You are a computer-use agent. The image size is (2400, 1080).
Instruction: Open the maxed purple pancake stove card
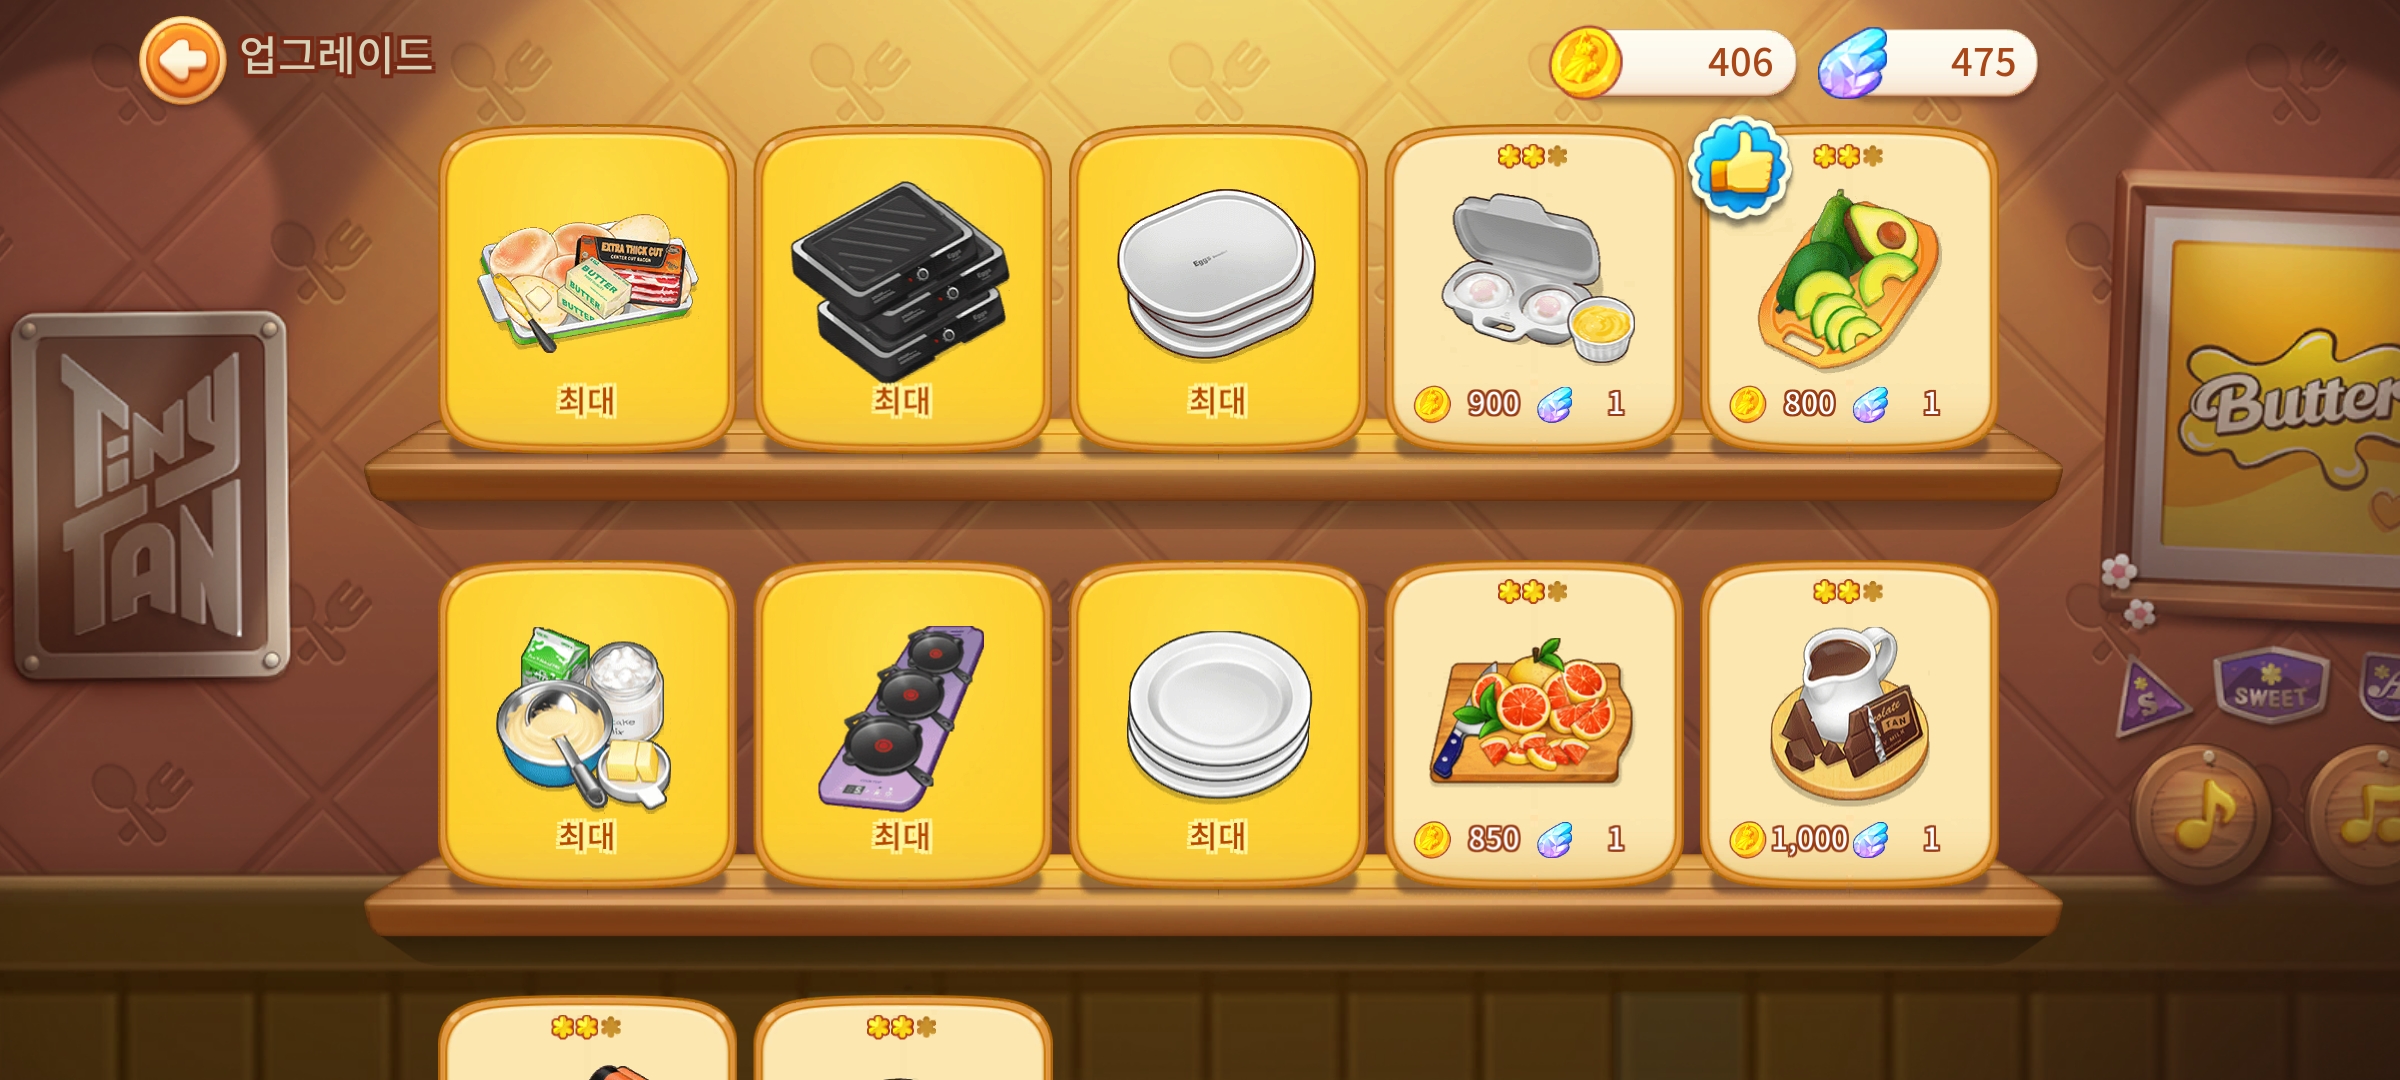coord(902,725)
